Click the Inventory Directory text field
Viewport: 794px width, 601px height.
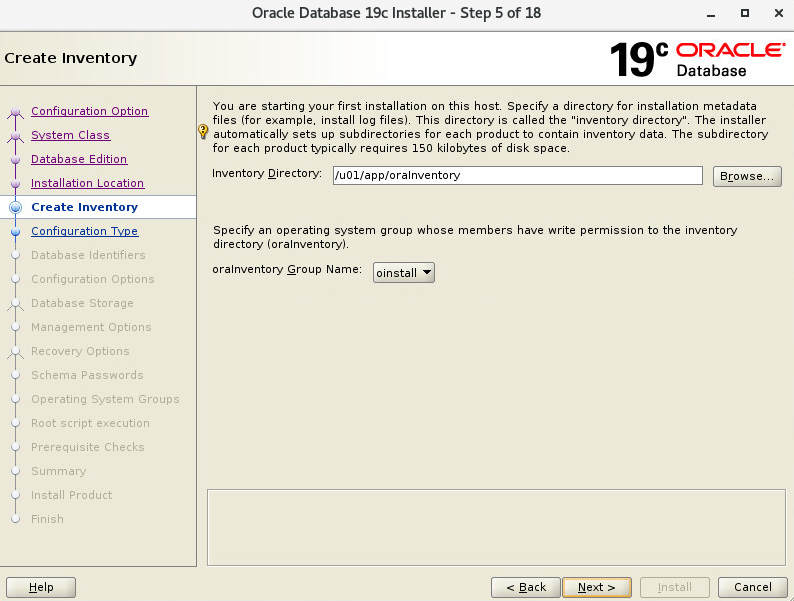pyautogui.click(x=518, y=175)
